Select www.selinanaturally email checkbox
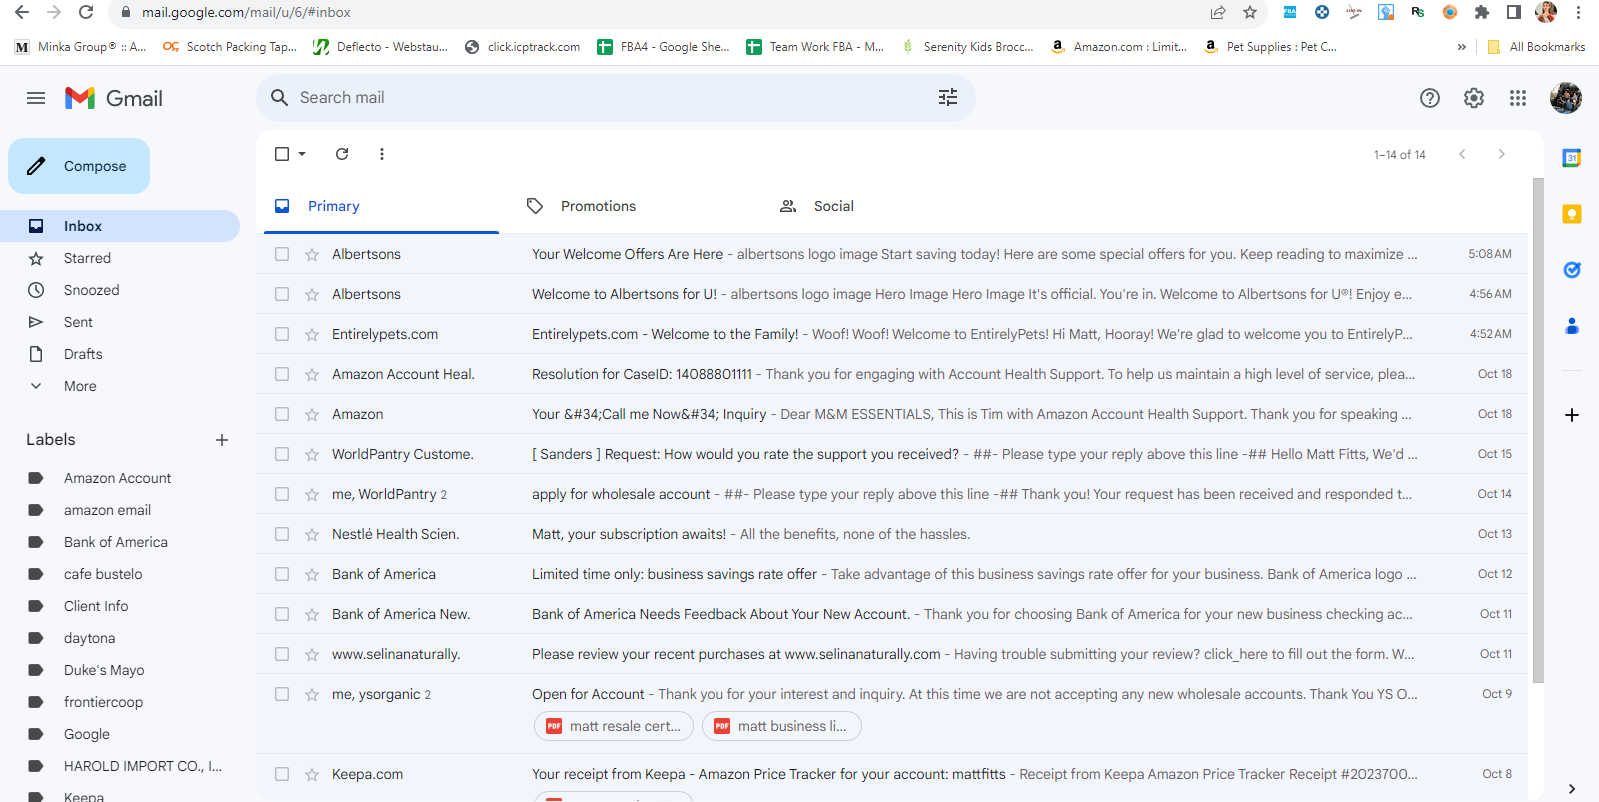The image size is (1599, 802). pos(282,654)
